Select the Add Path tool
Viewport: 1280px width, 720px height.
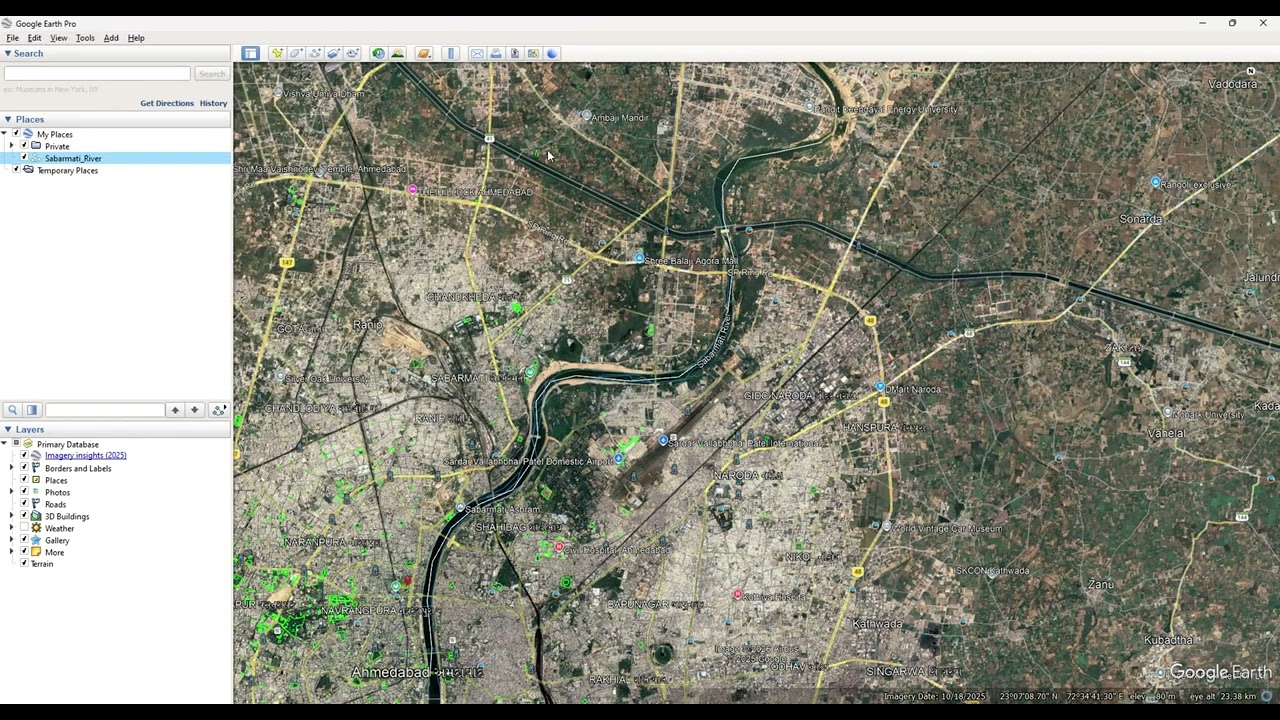pos(315,53)
